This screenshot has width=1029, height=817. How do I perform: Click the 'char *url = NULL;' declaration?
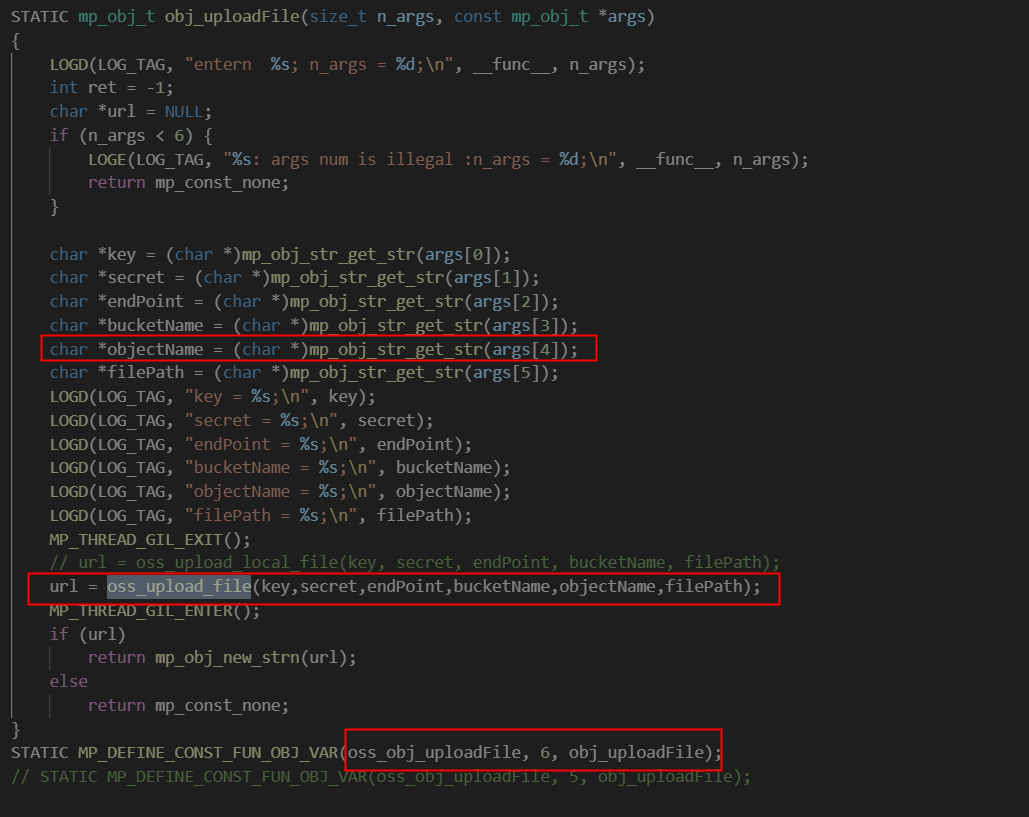[x=131, y=112]
